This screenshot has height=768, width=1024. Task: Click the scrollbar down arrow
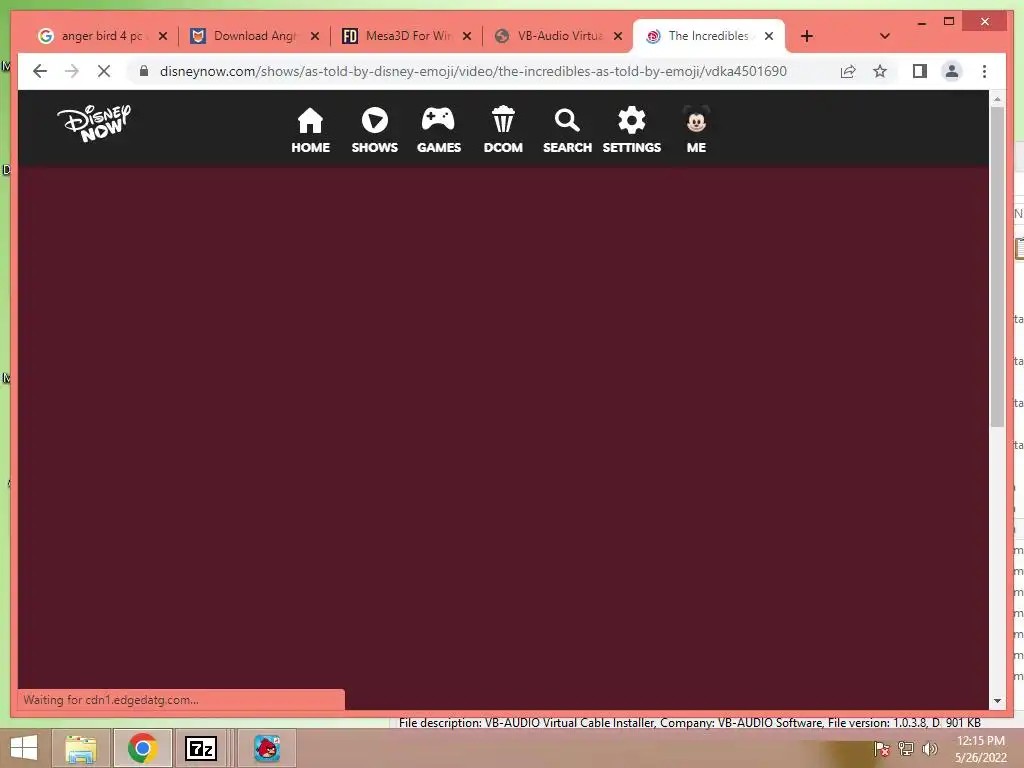[997, 701]
